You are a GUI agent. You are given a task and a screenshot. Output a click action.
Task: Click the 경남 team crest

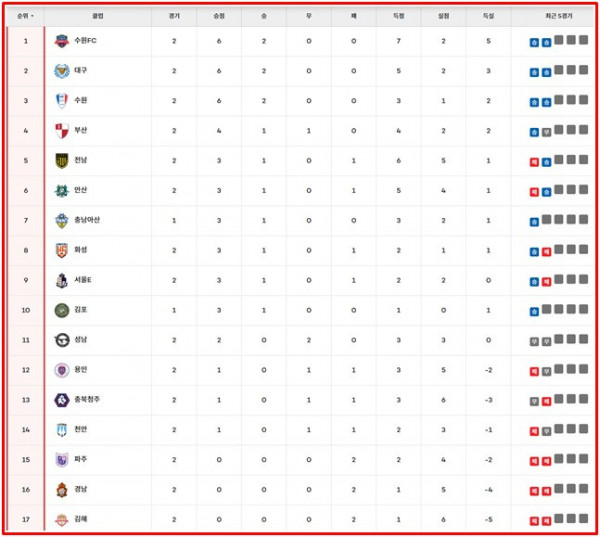coord(62,489)
